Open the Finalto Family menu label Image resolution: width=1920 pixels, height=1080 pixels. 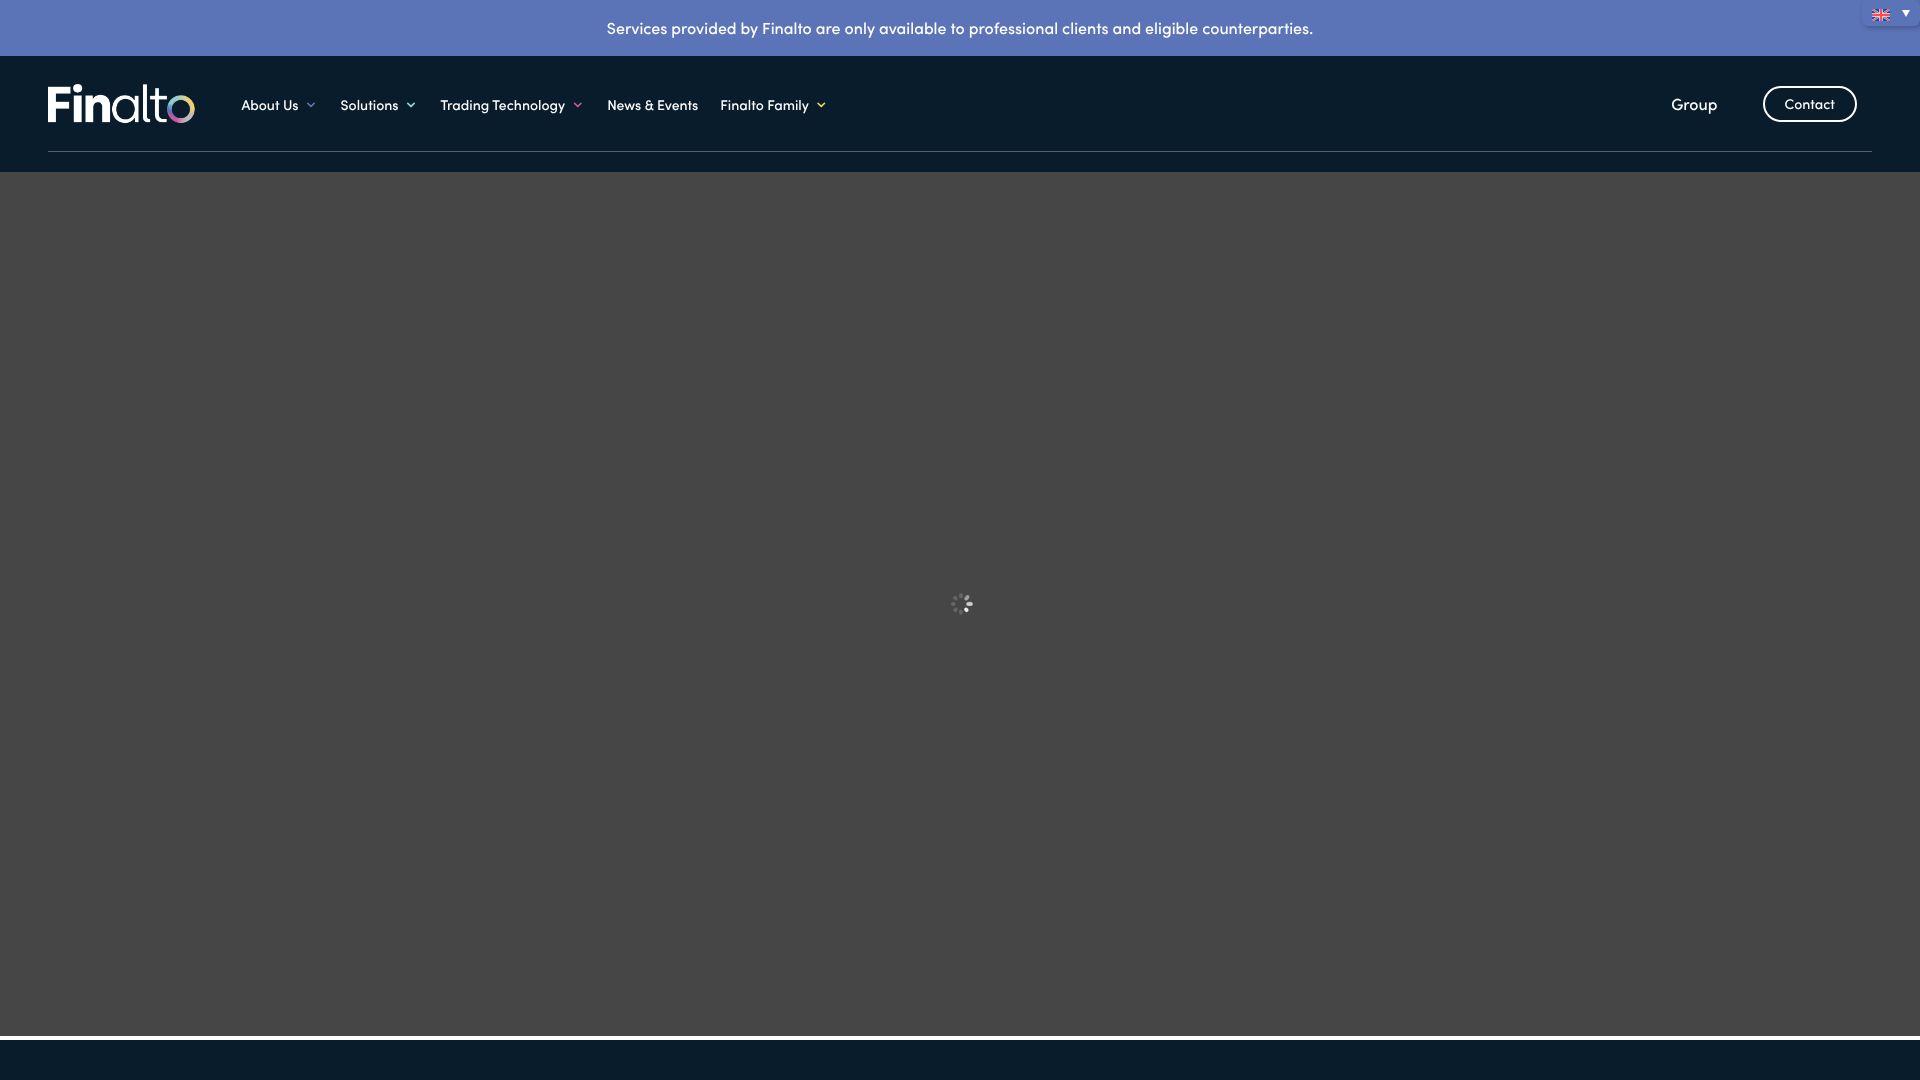pos(764,105)
